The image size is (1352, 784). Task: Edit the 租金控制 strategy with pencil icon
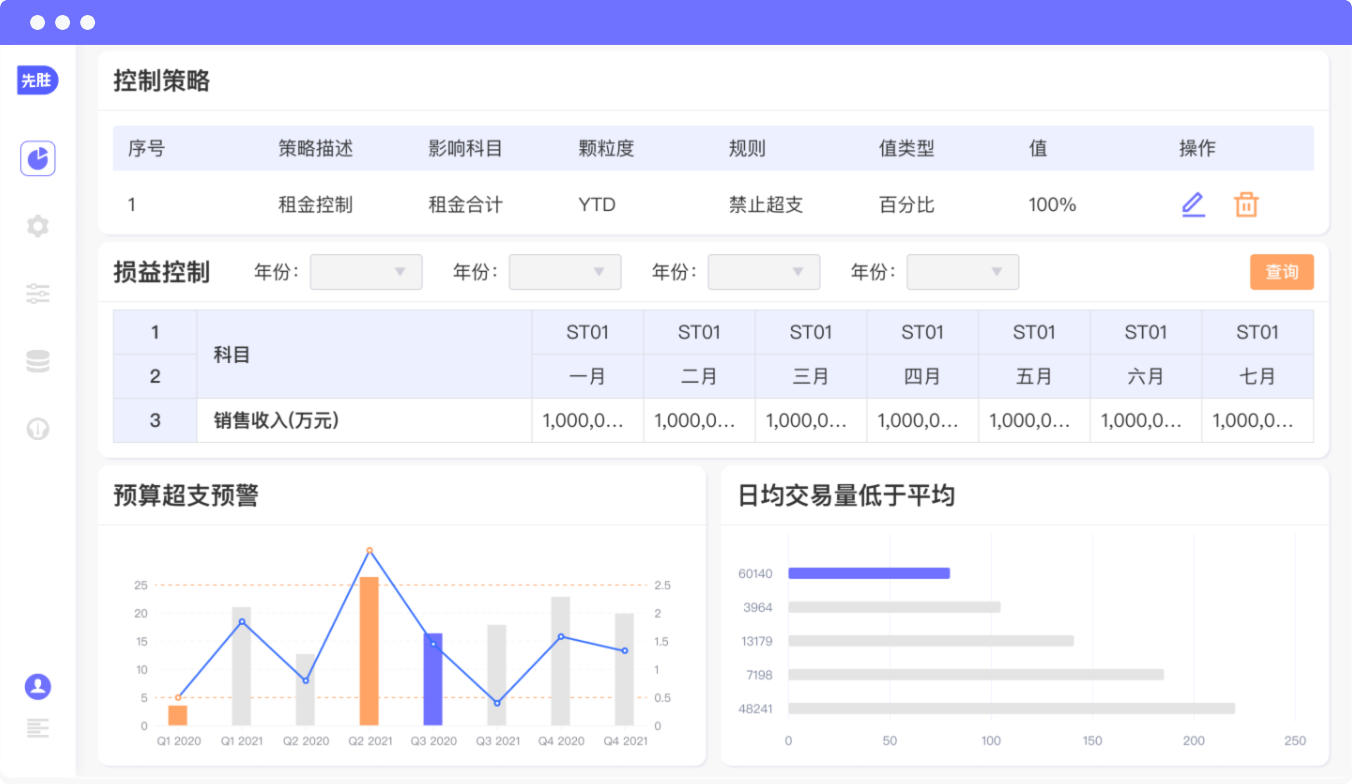(1193, 205)
